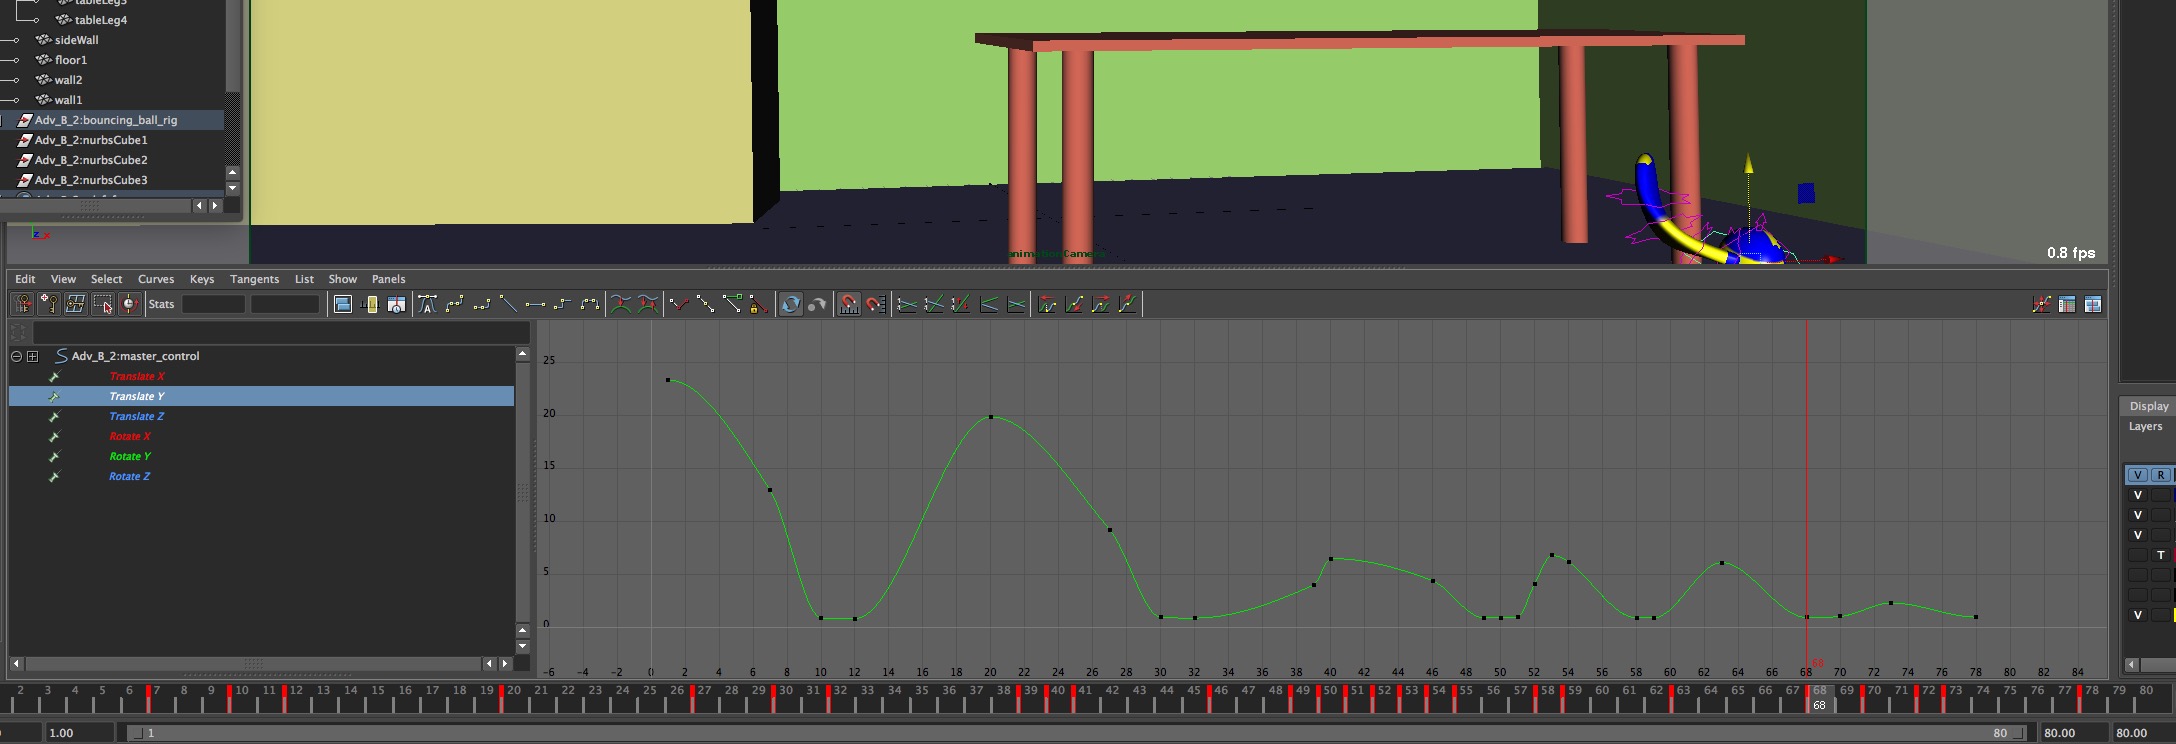This screenshot has width=2176, height=744.
Task: Click the Stepped tangents icon
Action: tap(562, 304)
